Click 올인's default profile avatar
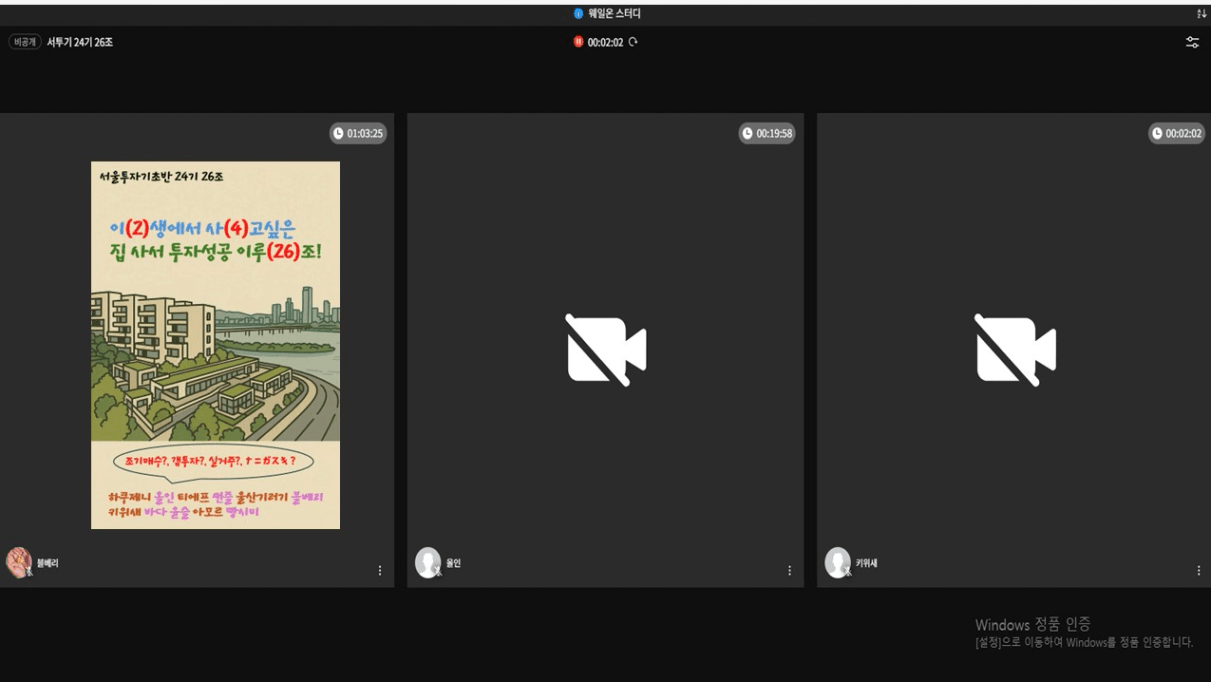This screenshot has width=1211, height=682. click(428, 562)
